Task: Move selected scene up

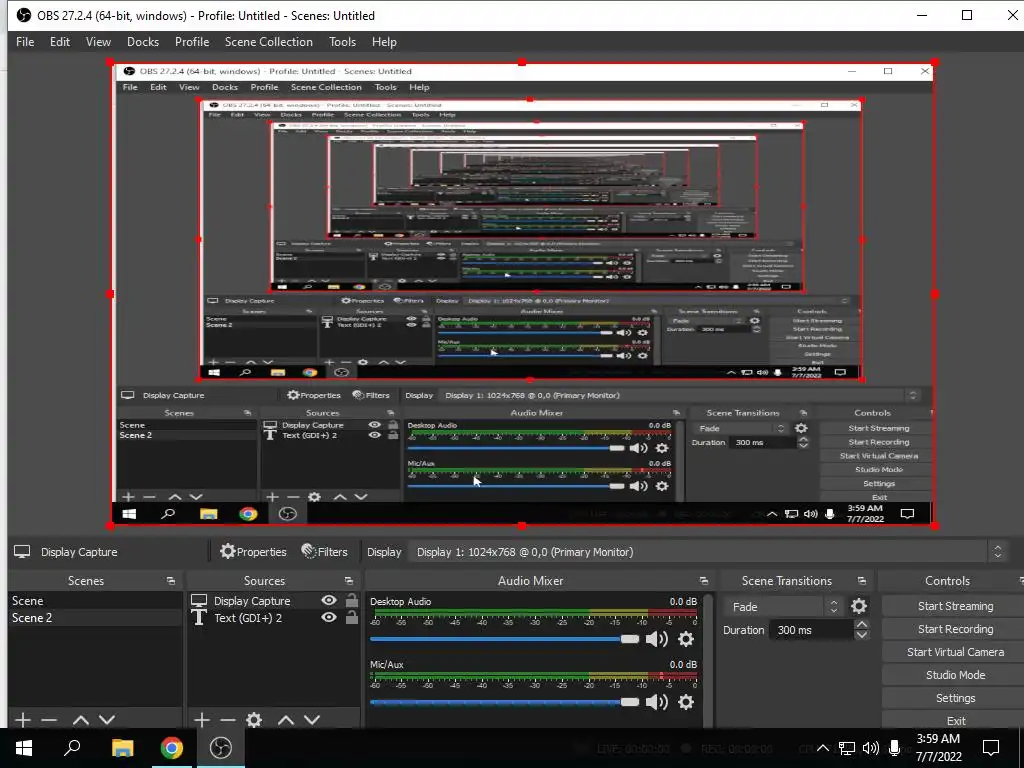Action: coord(81,720)
